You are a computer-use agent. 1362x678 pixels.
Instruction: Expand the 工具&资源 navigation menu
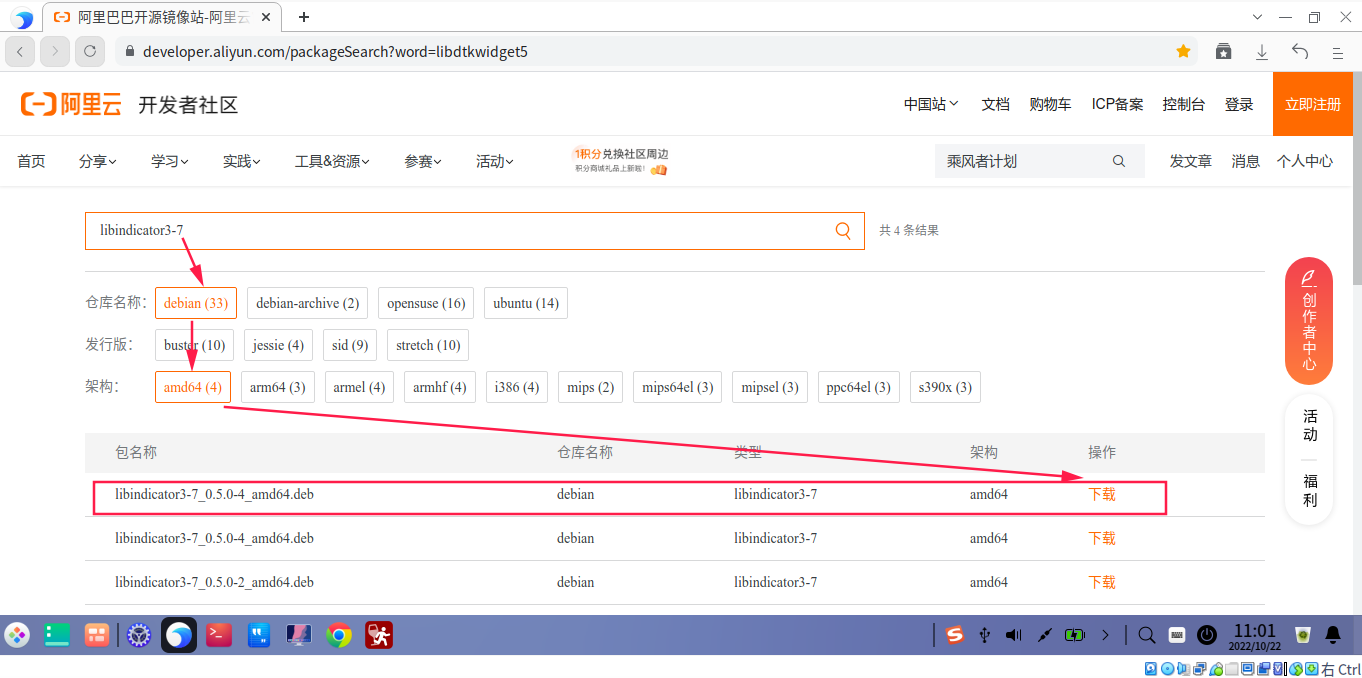(x=333, y=160)
